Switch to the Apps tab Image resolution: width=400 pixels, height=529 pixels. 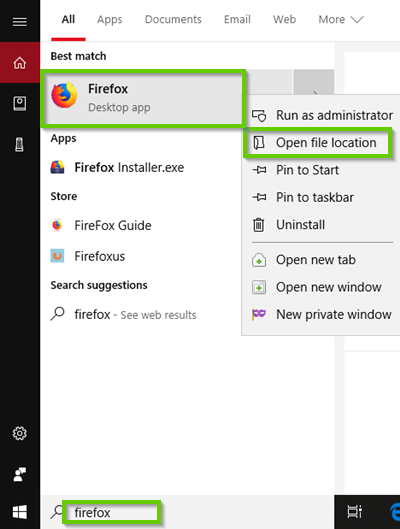(110, 20)
